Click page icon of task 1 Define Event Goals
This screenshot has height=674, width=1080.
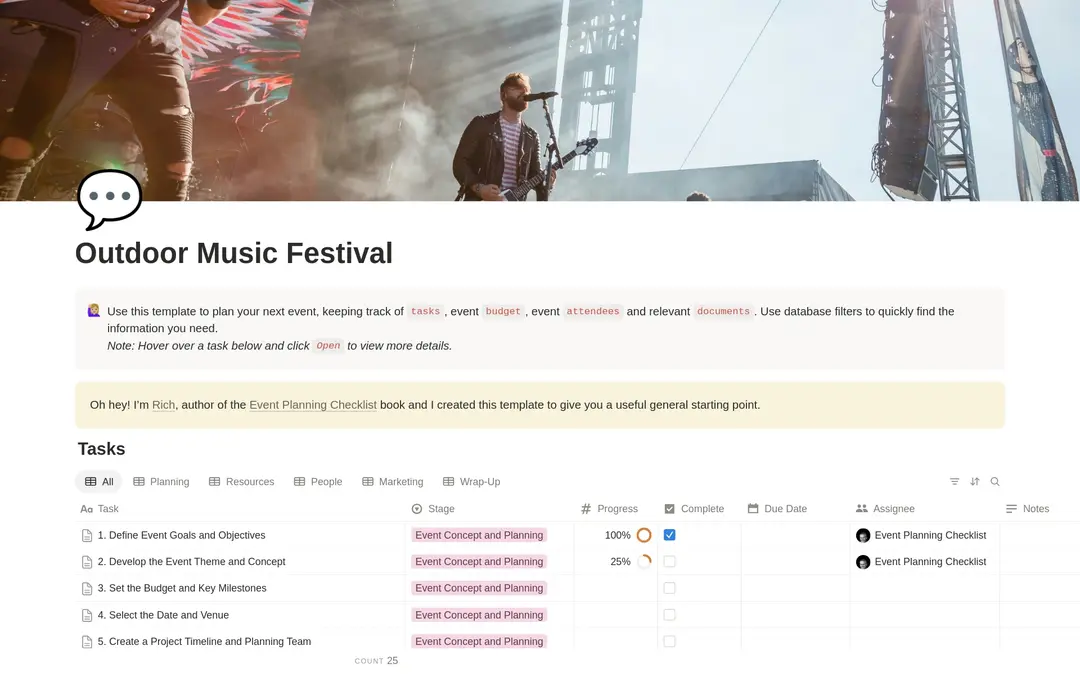pos(87,536)
